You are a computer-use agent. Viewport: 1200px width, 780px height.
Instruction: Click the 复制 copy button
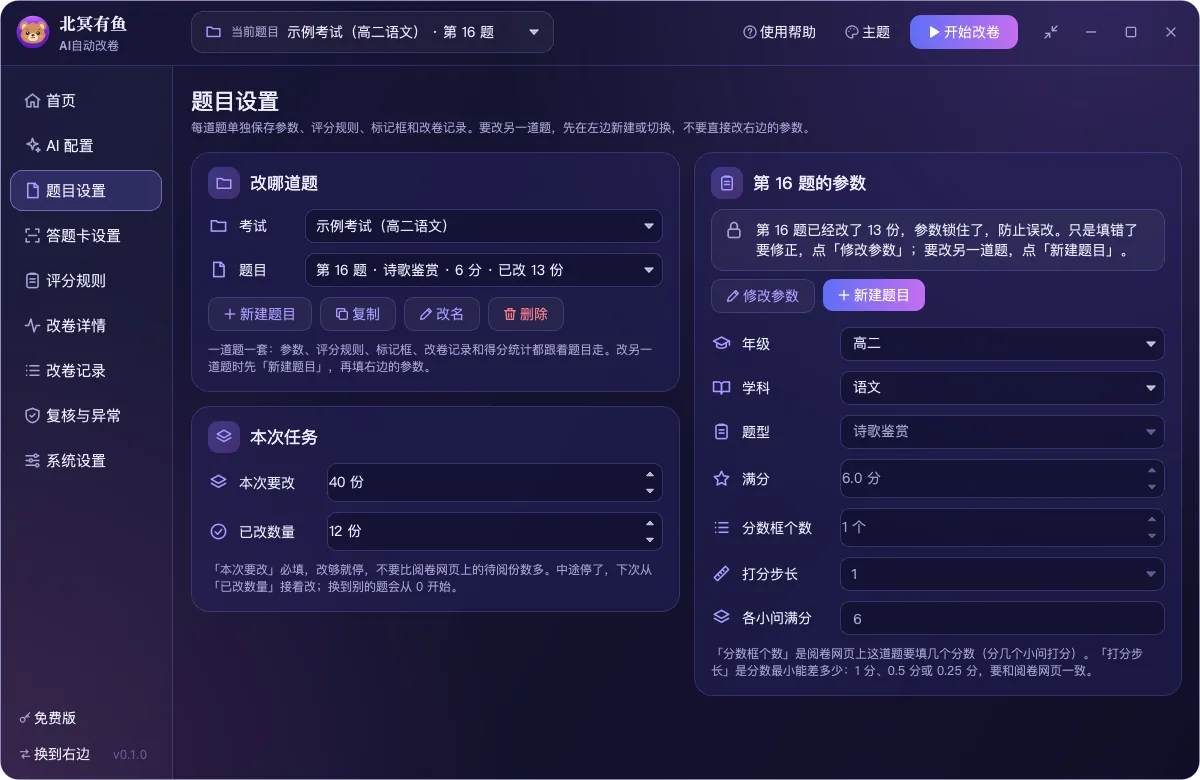[x=358, y=314]
